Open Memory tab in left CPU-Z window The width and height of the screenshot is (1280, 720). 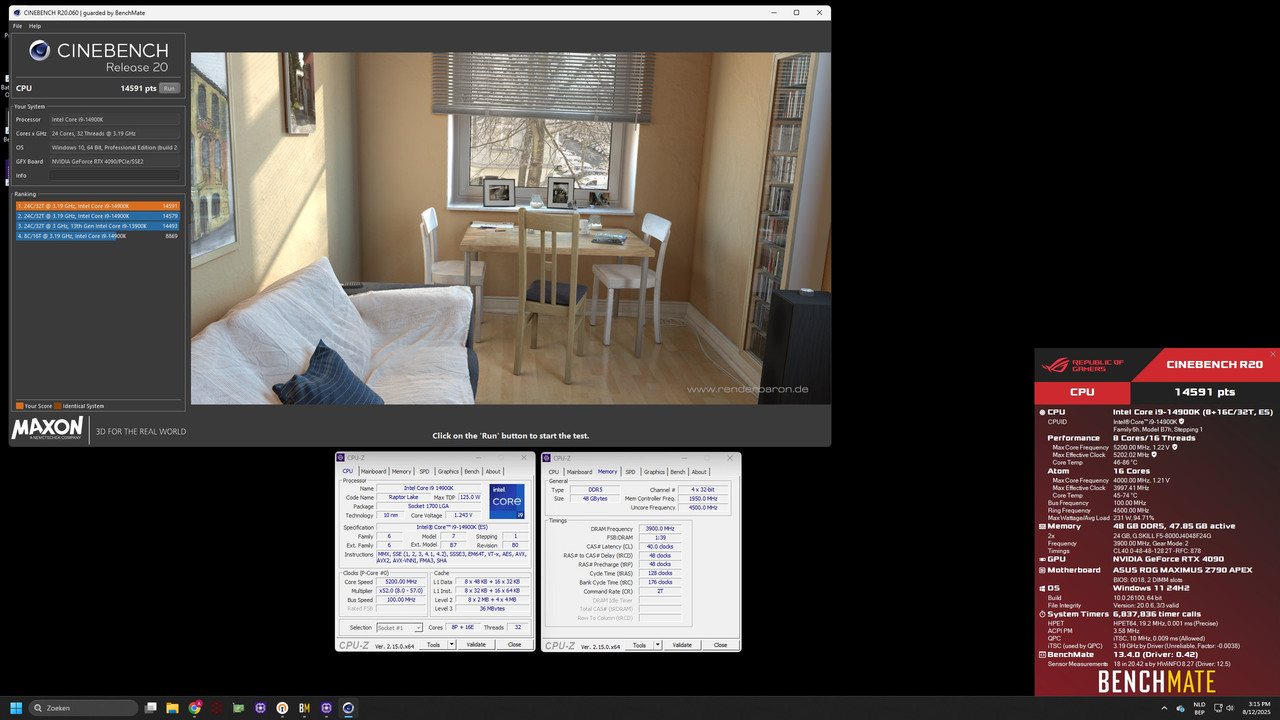pyautogui.click(x=401, y=471)
